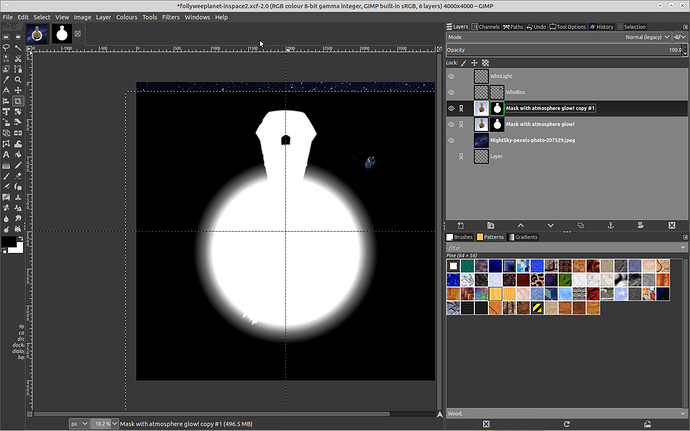Open the layer Mode dropdown
This screenshot has width=690, height=431.
pyautogui.click(x=559, y=37)
